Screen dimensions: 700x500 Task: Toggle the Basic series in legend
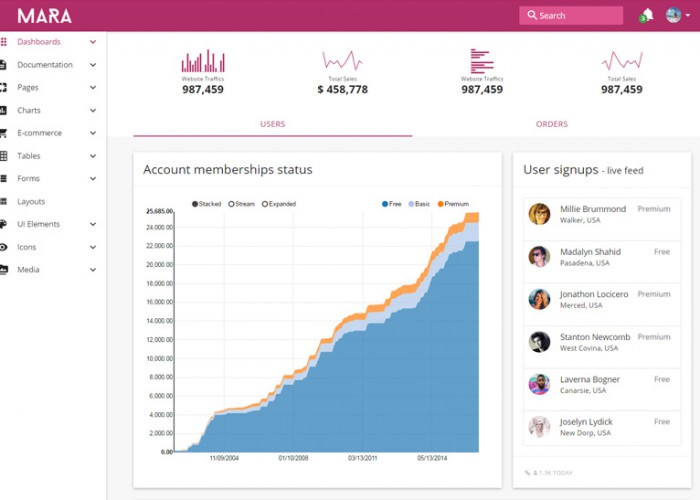(x=419, y=204)
